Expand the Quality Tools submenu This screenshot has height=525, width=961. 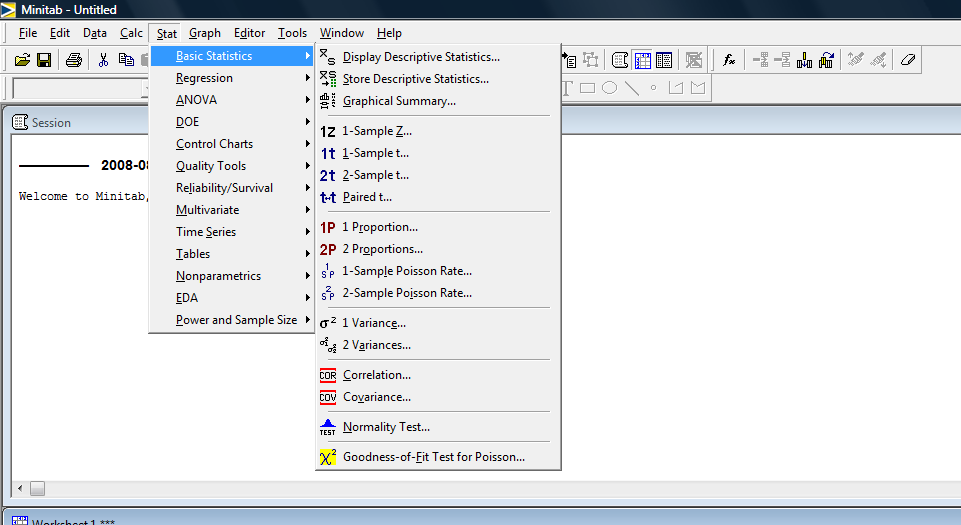click(x=232, y=166)
